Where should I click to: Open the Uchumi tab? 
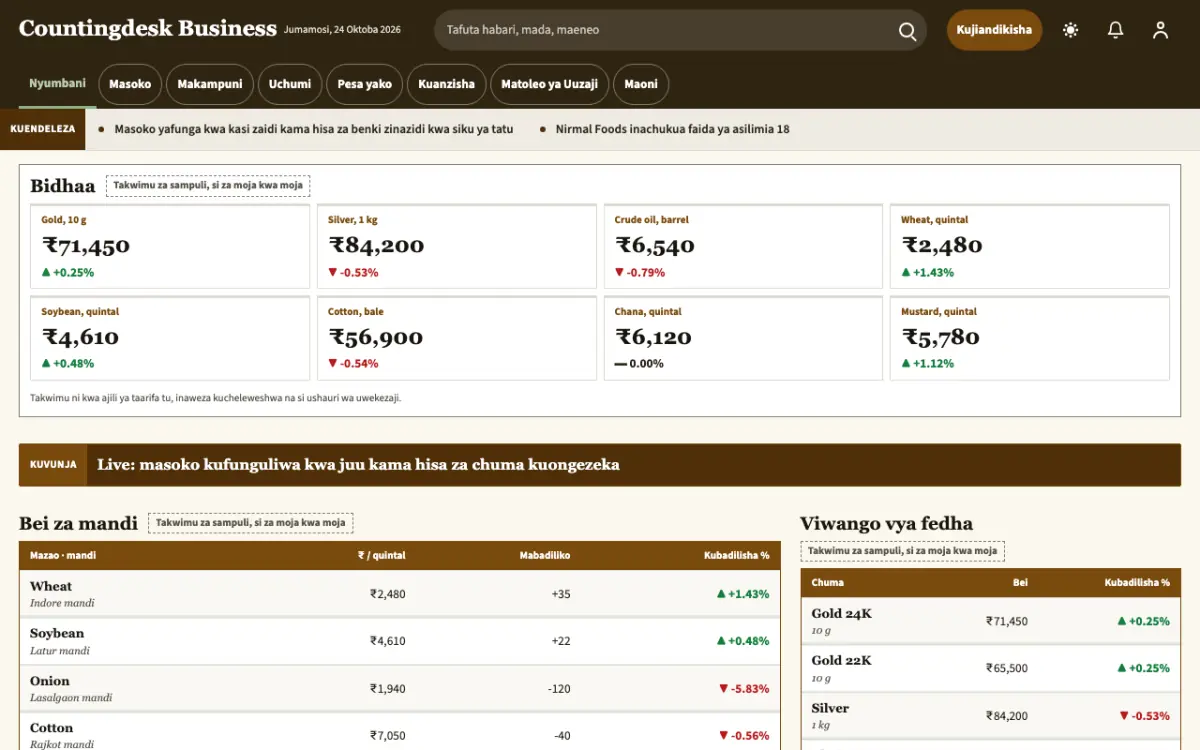[x=290, y=84]
